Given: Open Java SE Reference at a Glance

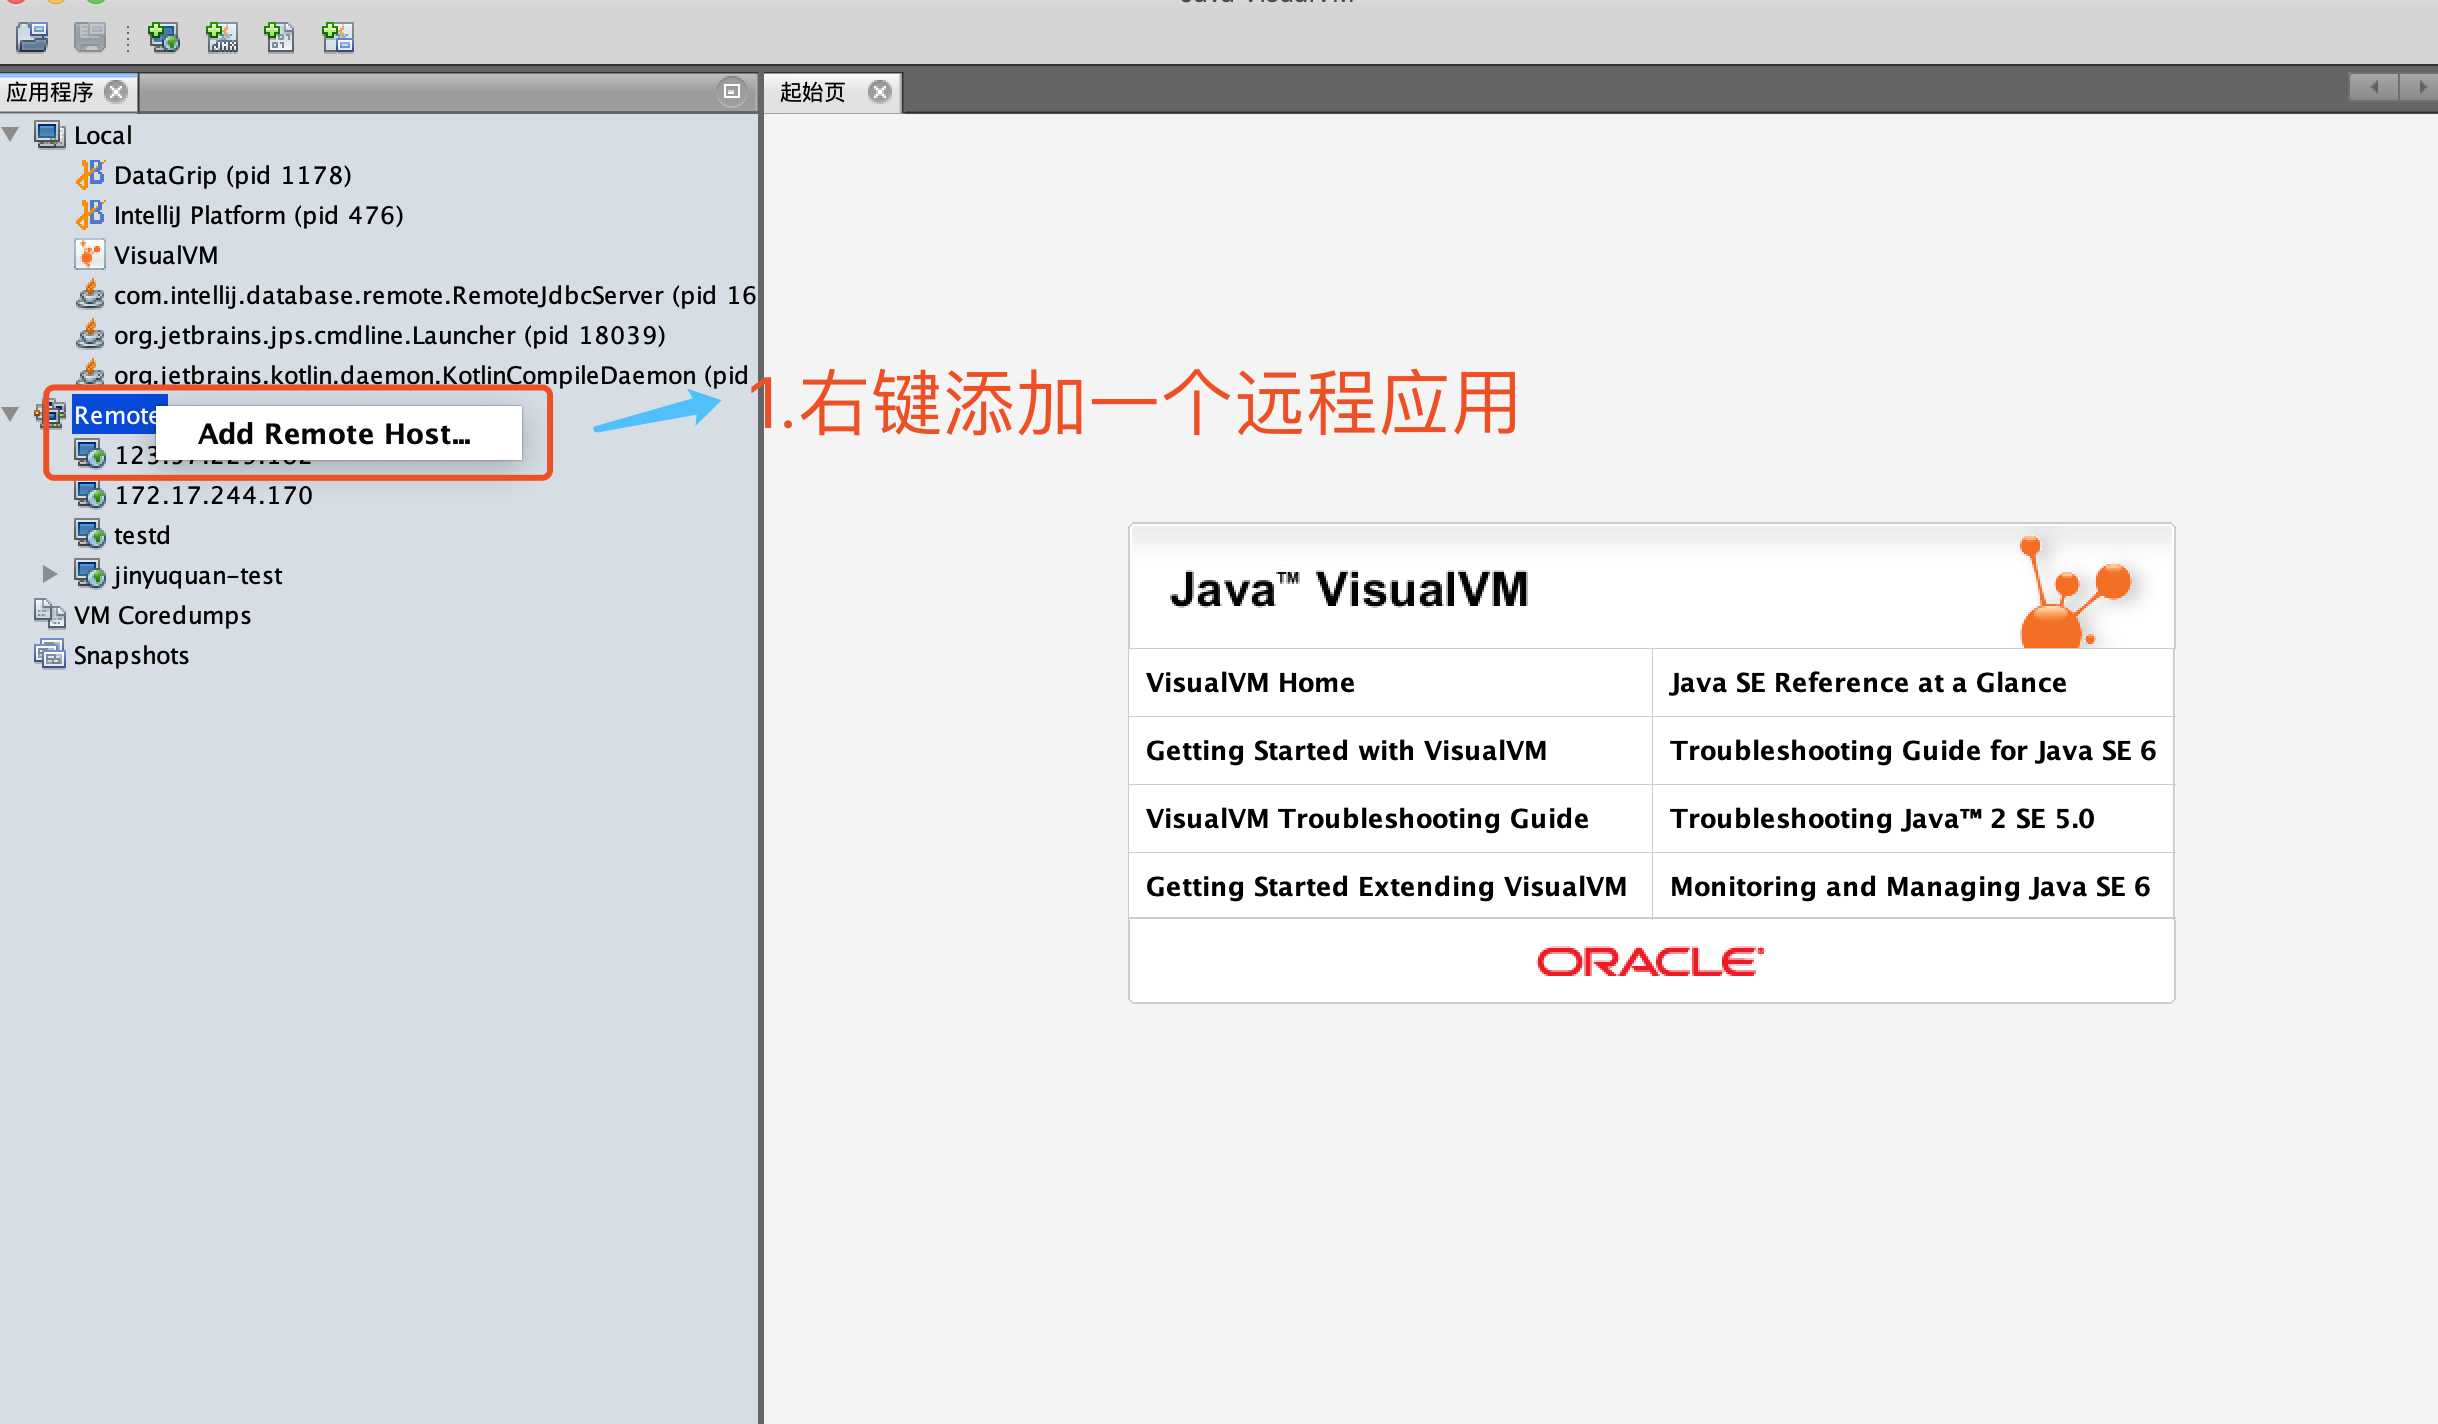Looking at the screenshot, I should 1868,682.
